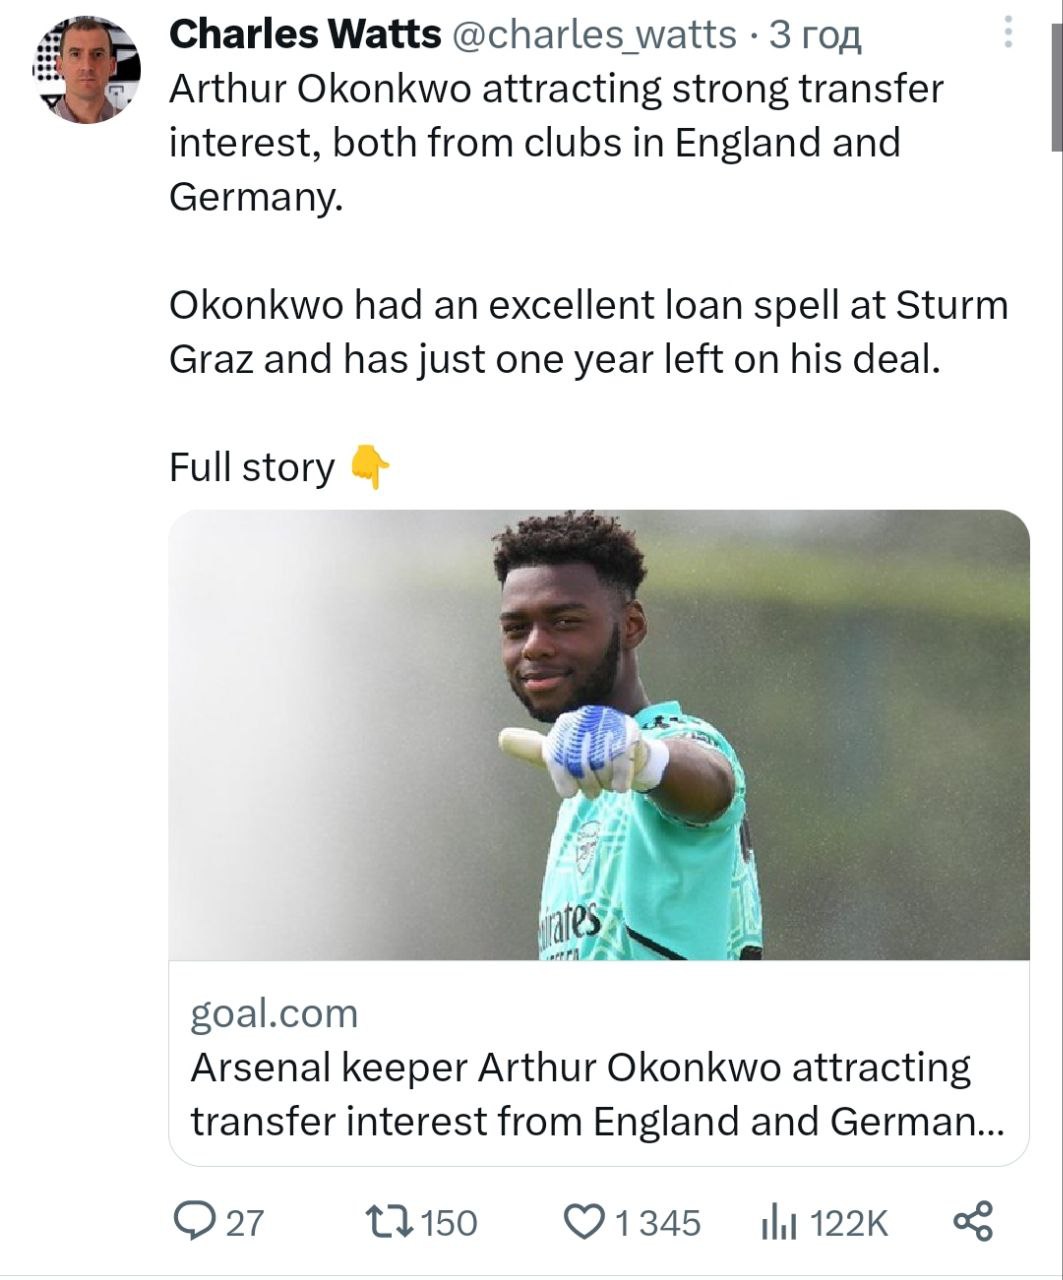Click the 1 345 likes count
This screenshot has width=1063, height=1280.
pos(657,1222)
